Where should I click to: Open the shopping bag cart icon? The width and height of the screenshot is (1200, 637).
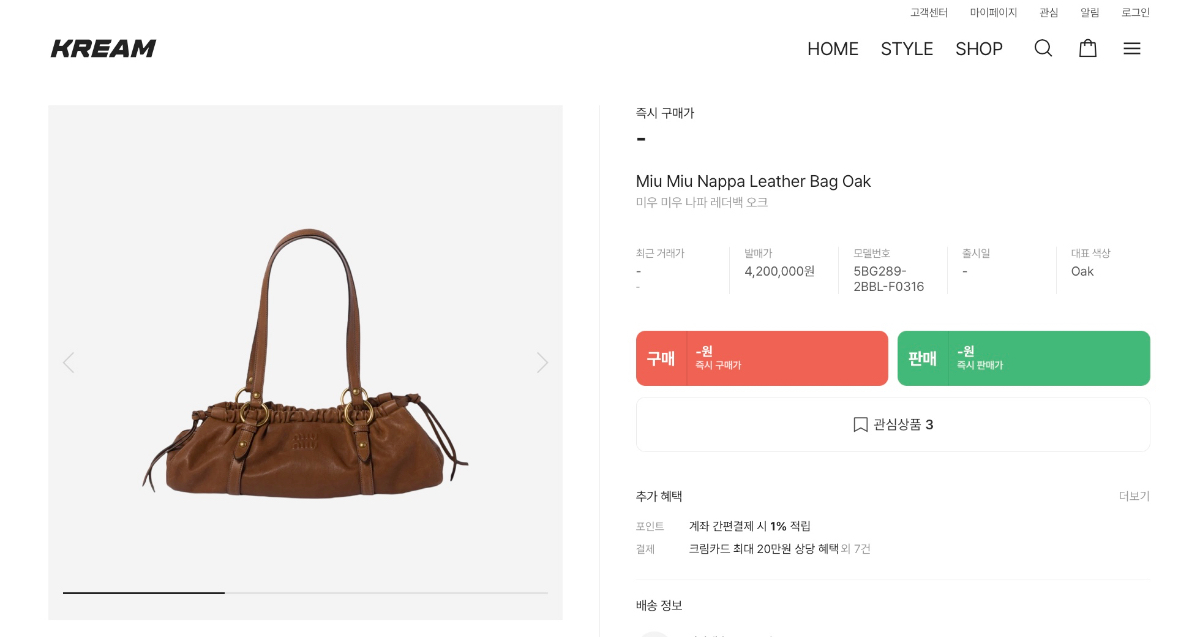[1088, 48]
